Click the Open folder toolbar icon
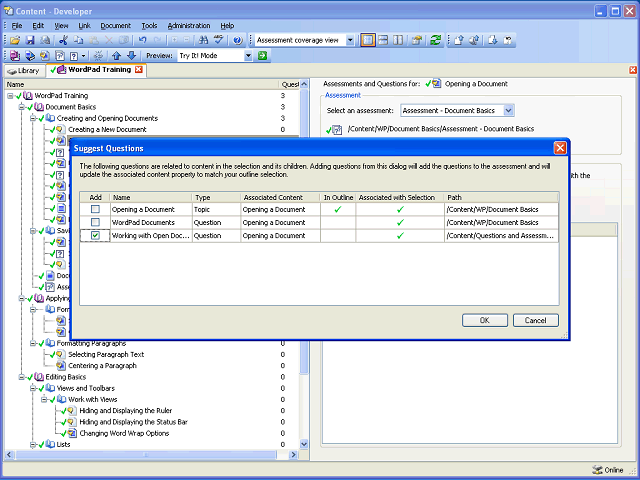640x480 pixels. pos(15,40)
